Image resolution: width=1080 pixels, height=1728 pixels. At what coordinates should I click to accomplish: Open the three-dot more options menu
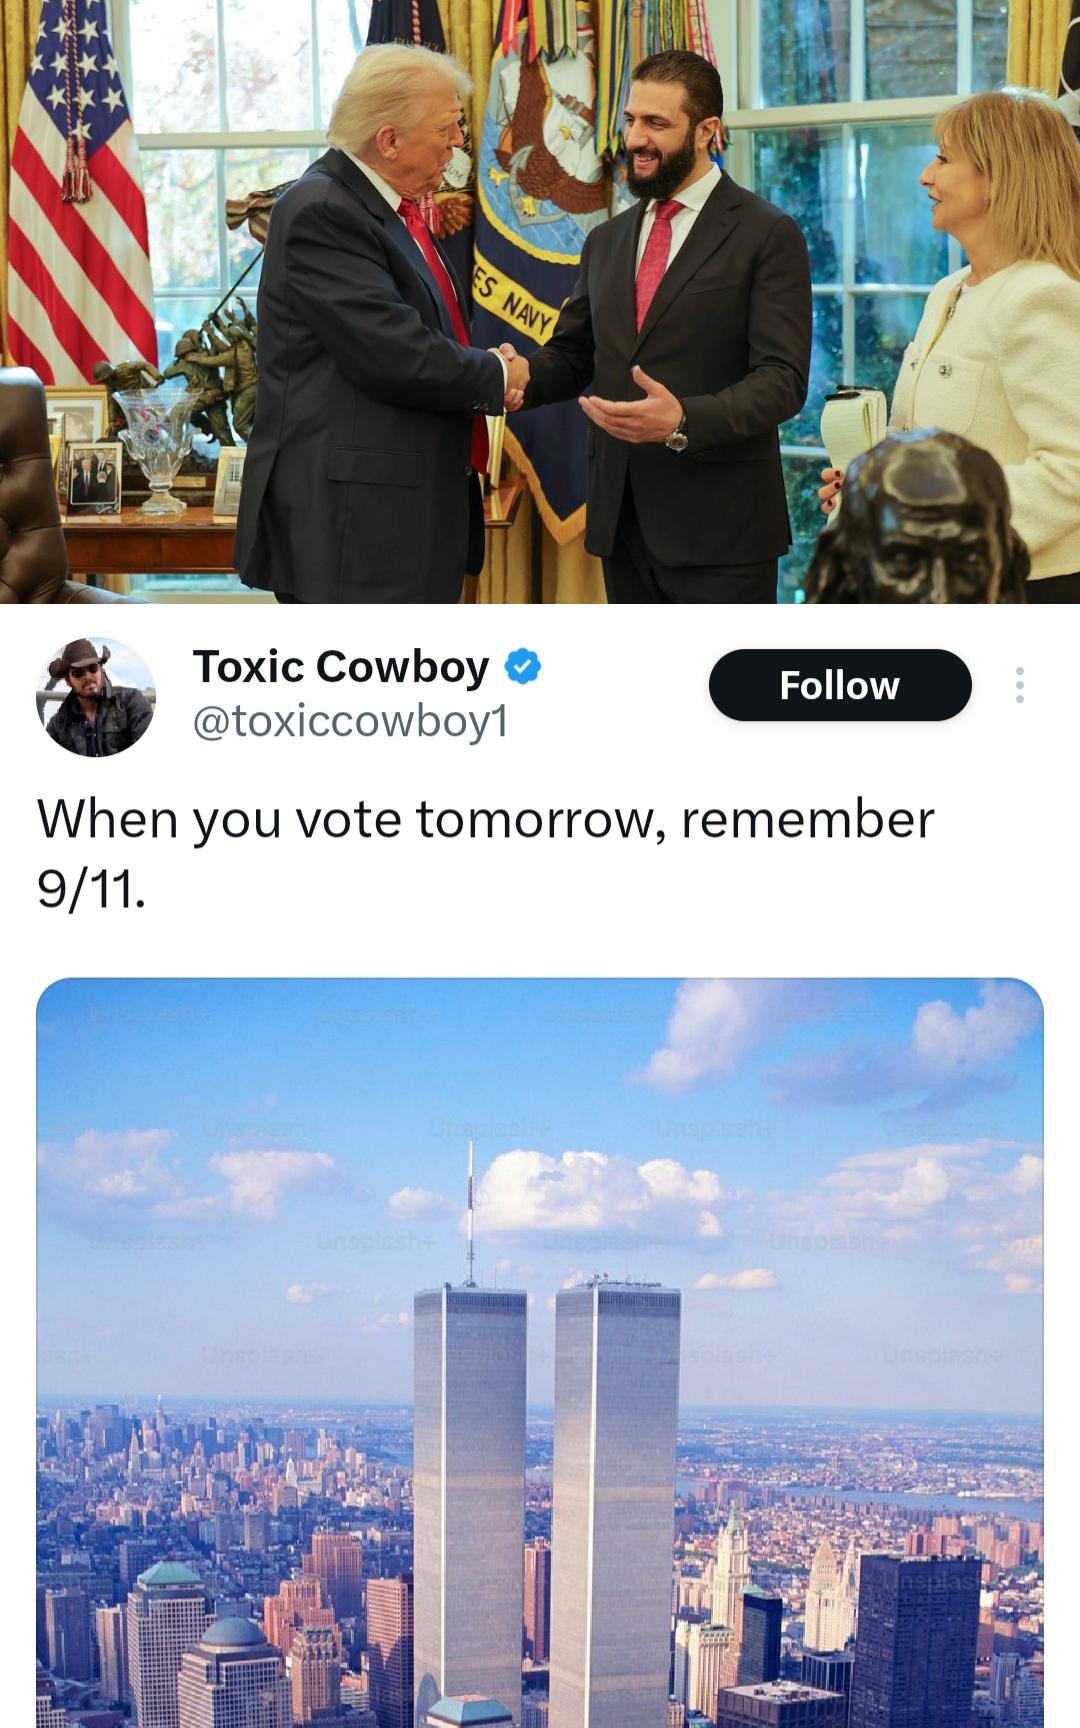tap(1019, 685)
